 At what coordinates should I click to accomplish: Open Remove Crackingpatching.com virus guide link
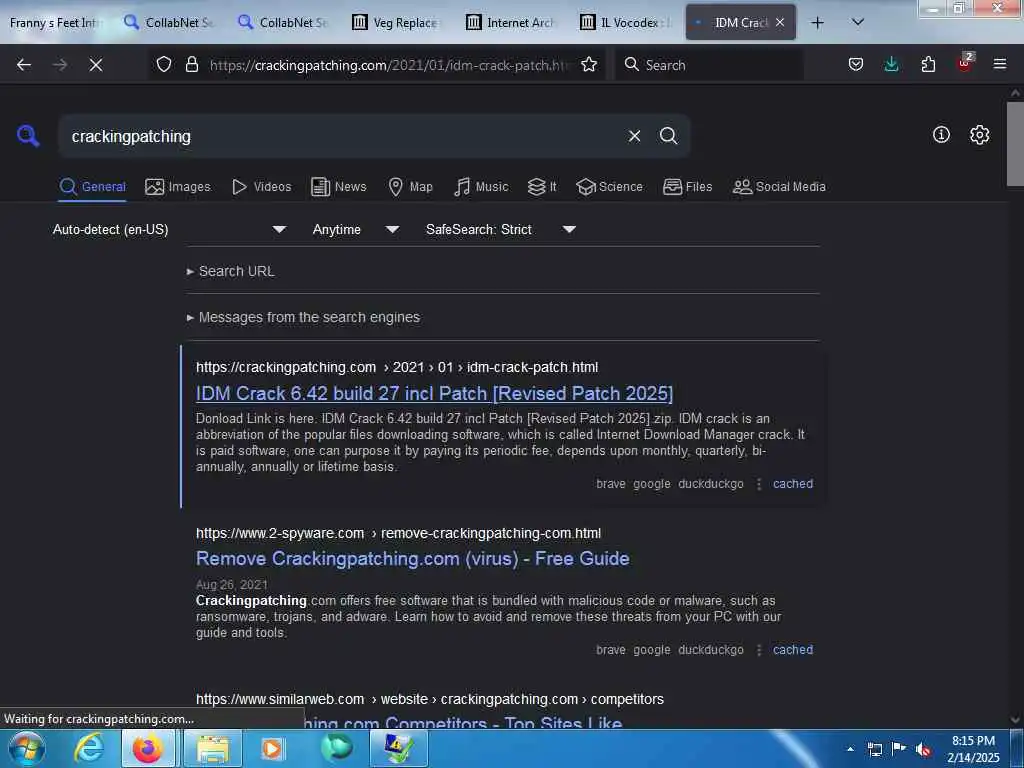coord(413,558)
